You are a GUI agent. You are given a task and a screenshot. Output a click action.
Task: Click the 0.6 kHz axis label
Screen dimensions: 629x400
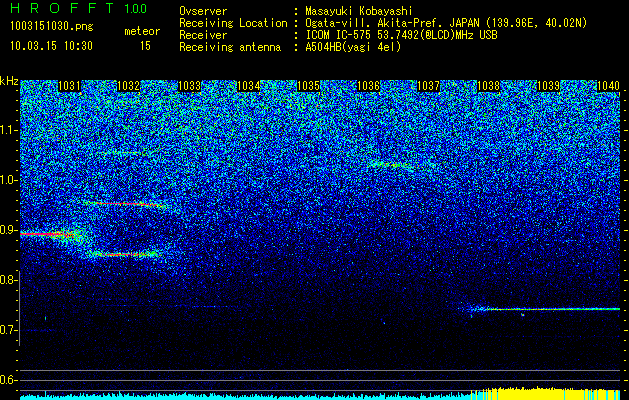click(9, 380)
